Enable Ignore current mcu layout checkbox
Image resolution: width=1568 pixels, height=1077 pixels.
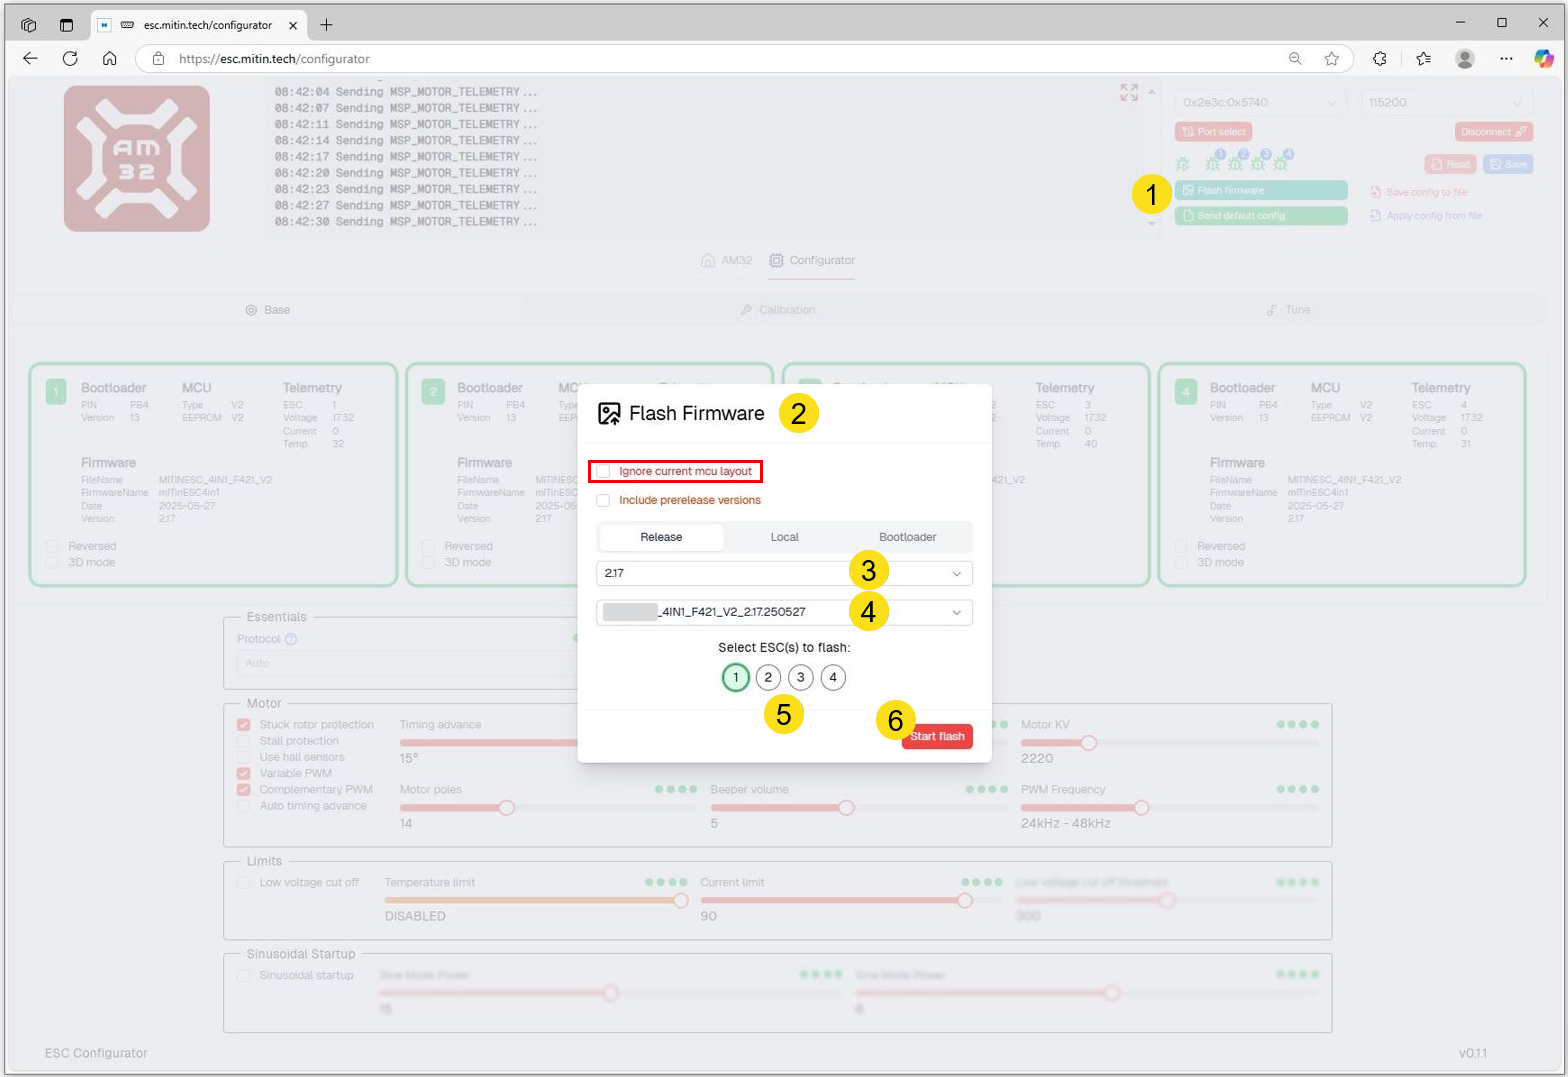[603, 471]
